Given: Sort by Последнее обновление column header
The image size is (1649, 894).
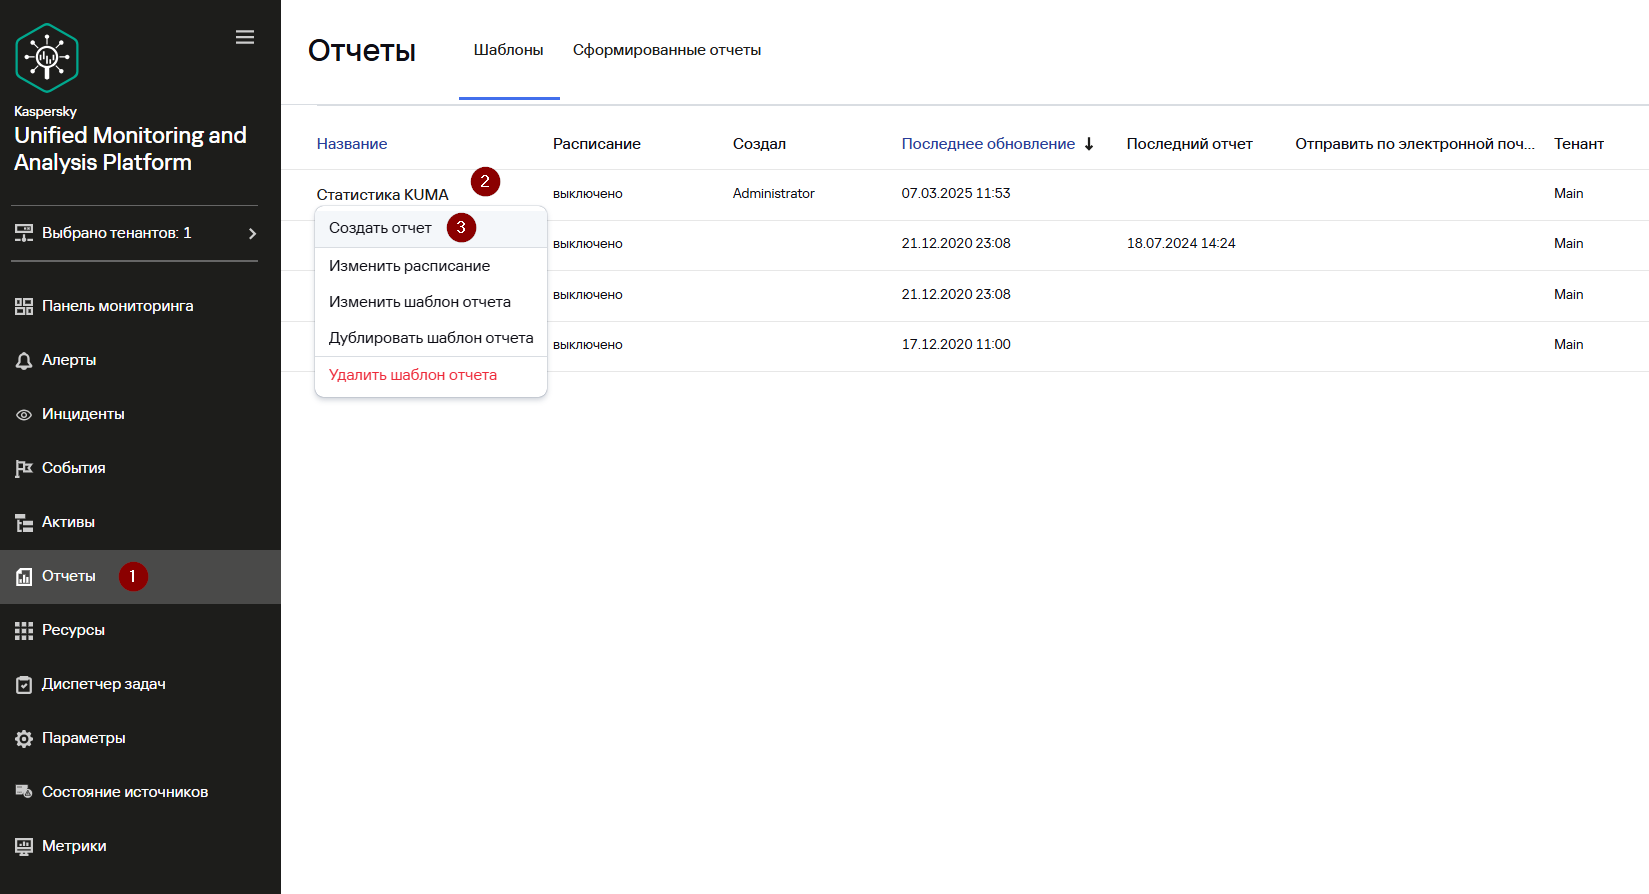Looking at the screenshot, I should tap(988, 144).
